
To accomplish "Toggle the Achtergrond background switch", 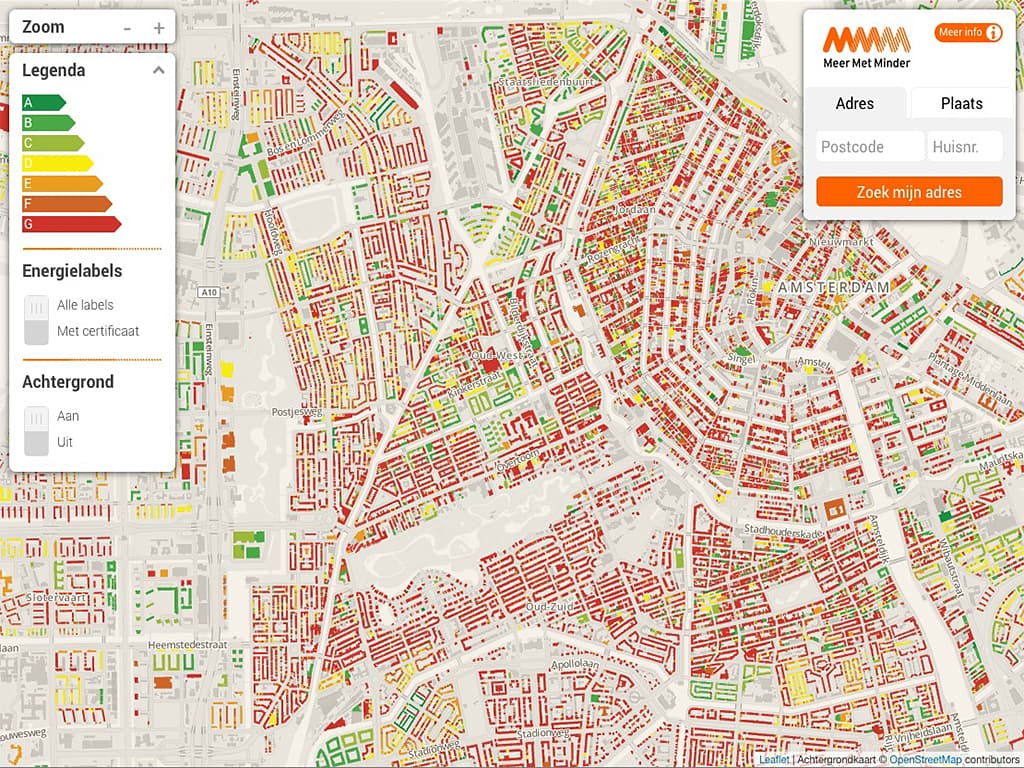I will click(x=37, y=430).
